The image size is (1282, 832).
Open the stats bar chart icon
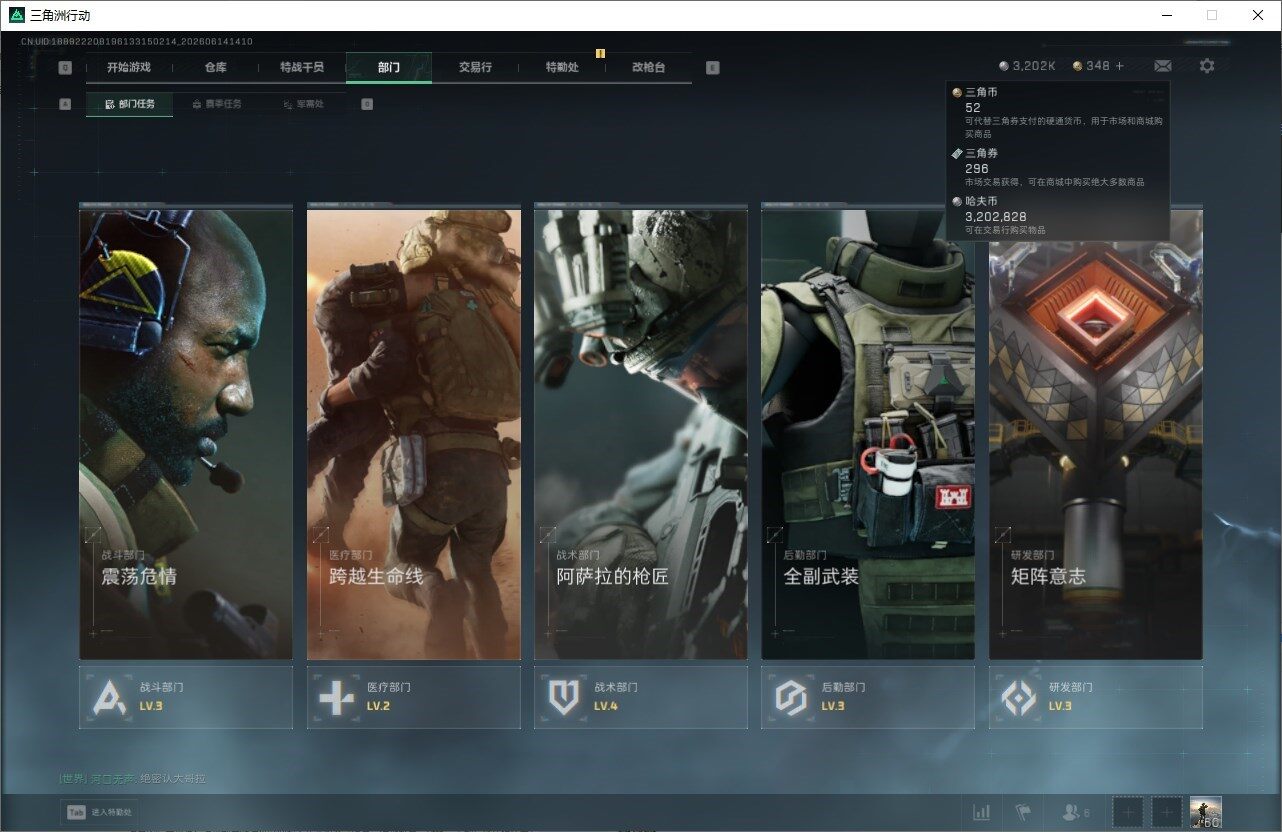point(982,812)
